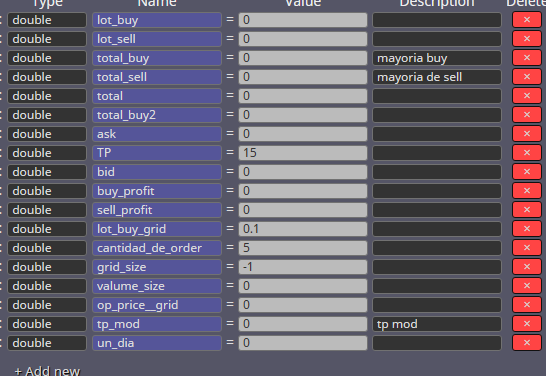Delete the lot_buy variable row

click(527, 20)
